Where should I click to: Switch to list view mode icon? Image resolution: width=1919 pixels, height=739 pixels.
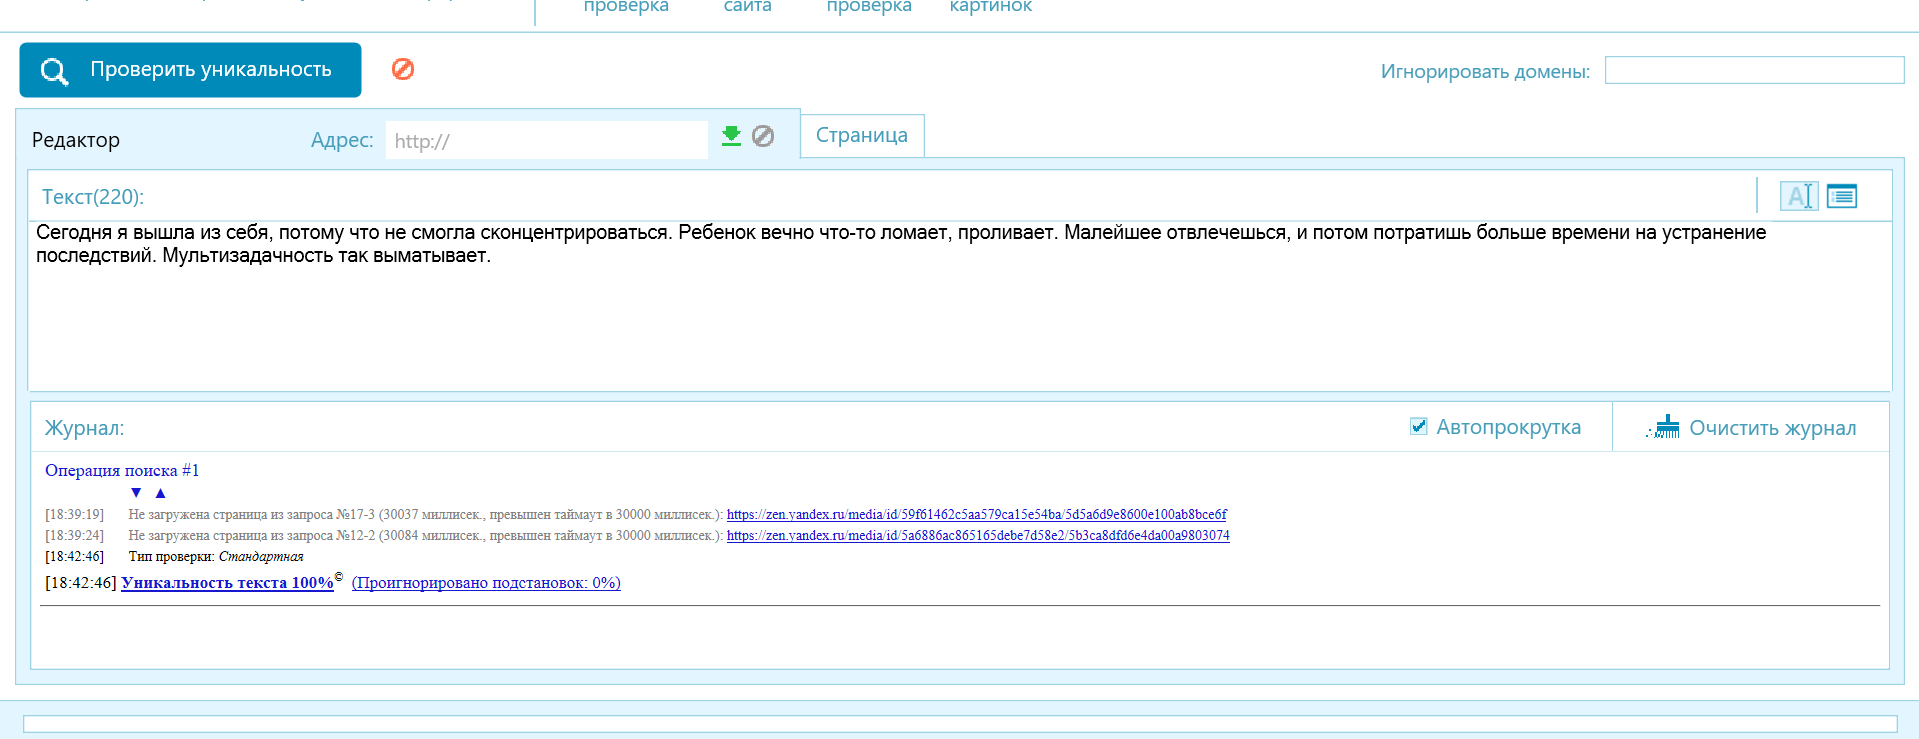pyautogui.click(x=1841, y=196)
